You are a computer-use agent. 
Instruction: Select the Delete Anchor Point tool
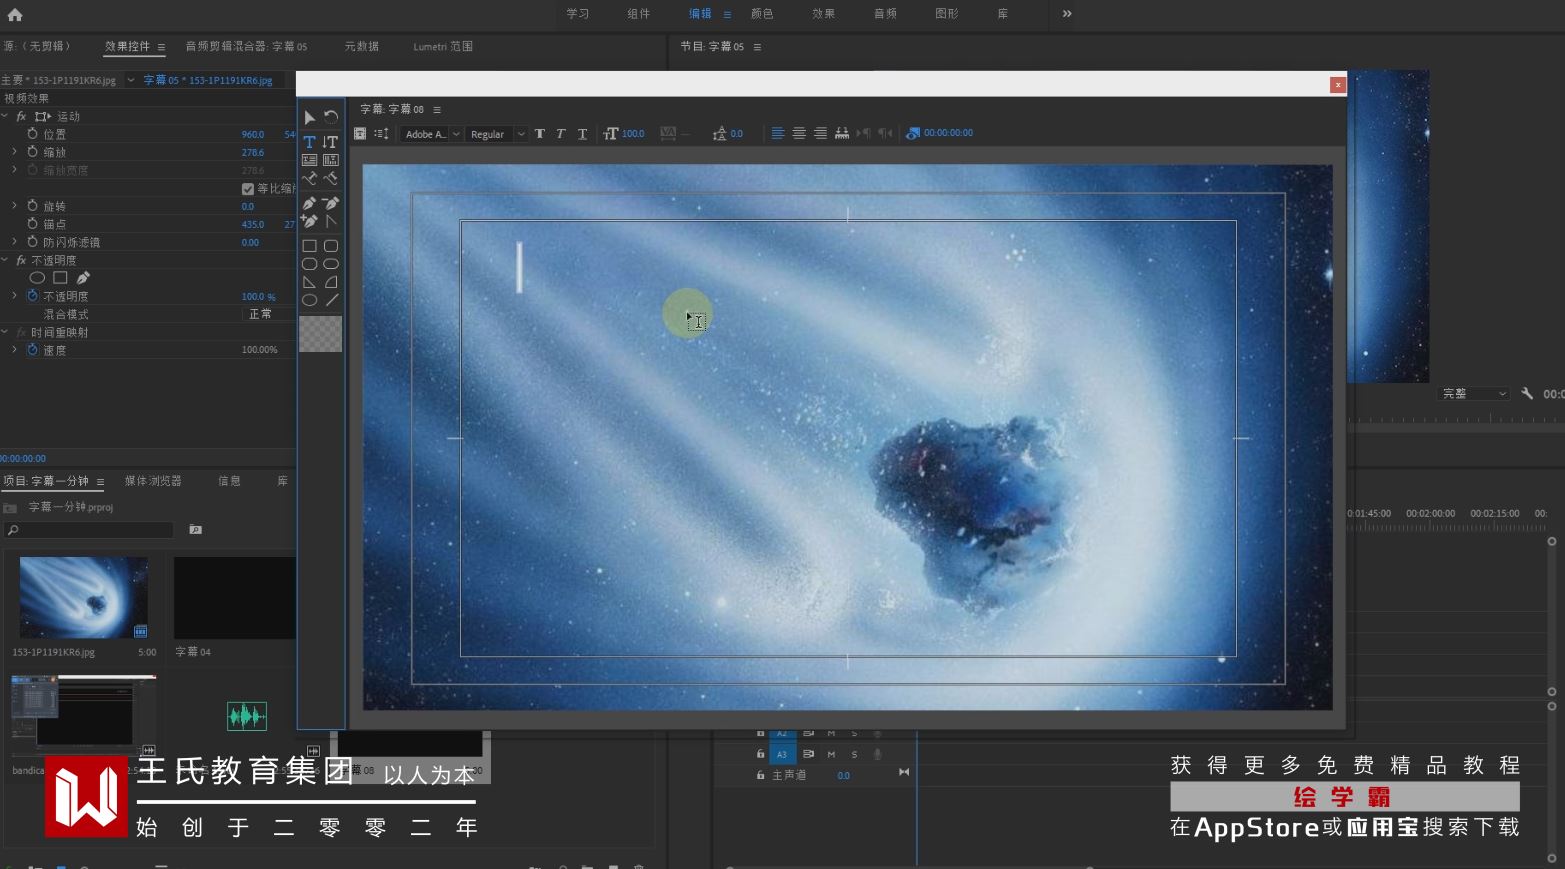tap(331, 203)
